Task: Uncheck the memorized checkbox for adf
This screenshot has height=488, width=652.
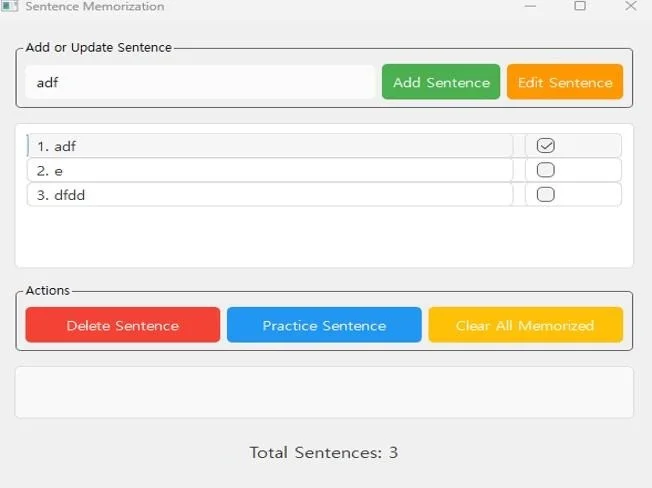Action: [x=546, y=145]
